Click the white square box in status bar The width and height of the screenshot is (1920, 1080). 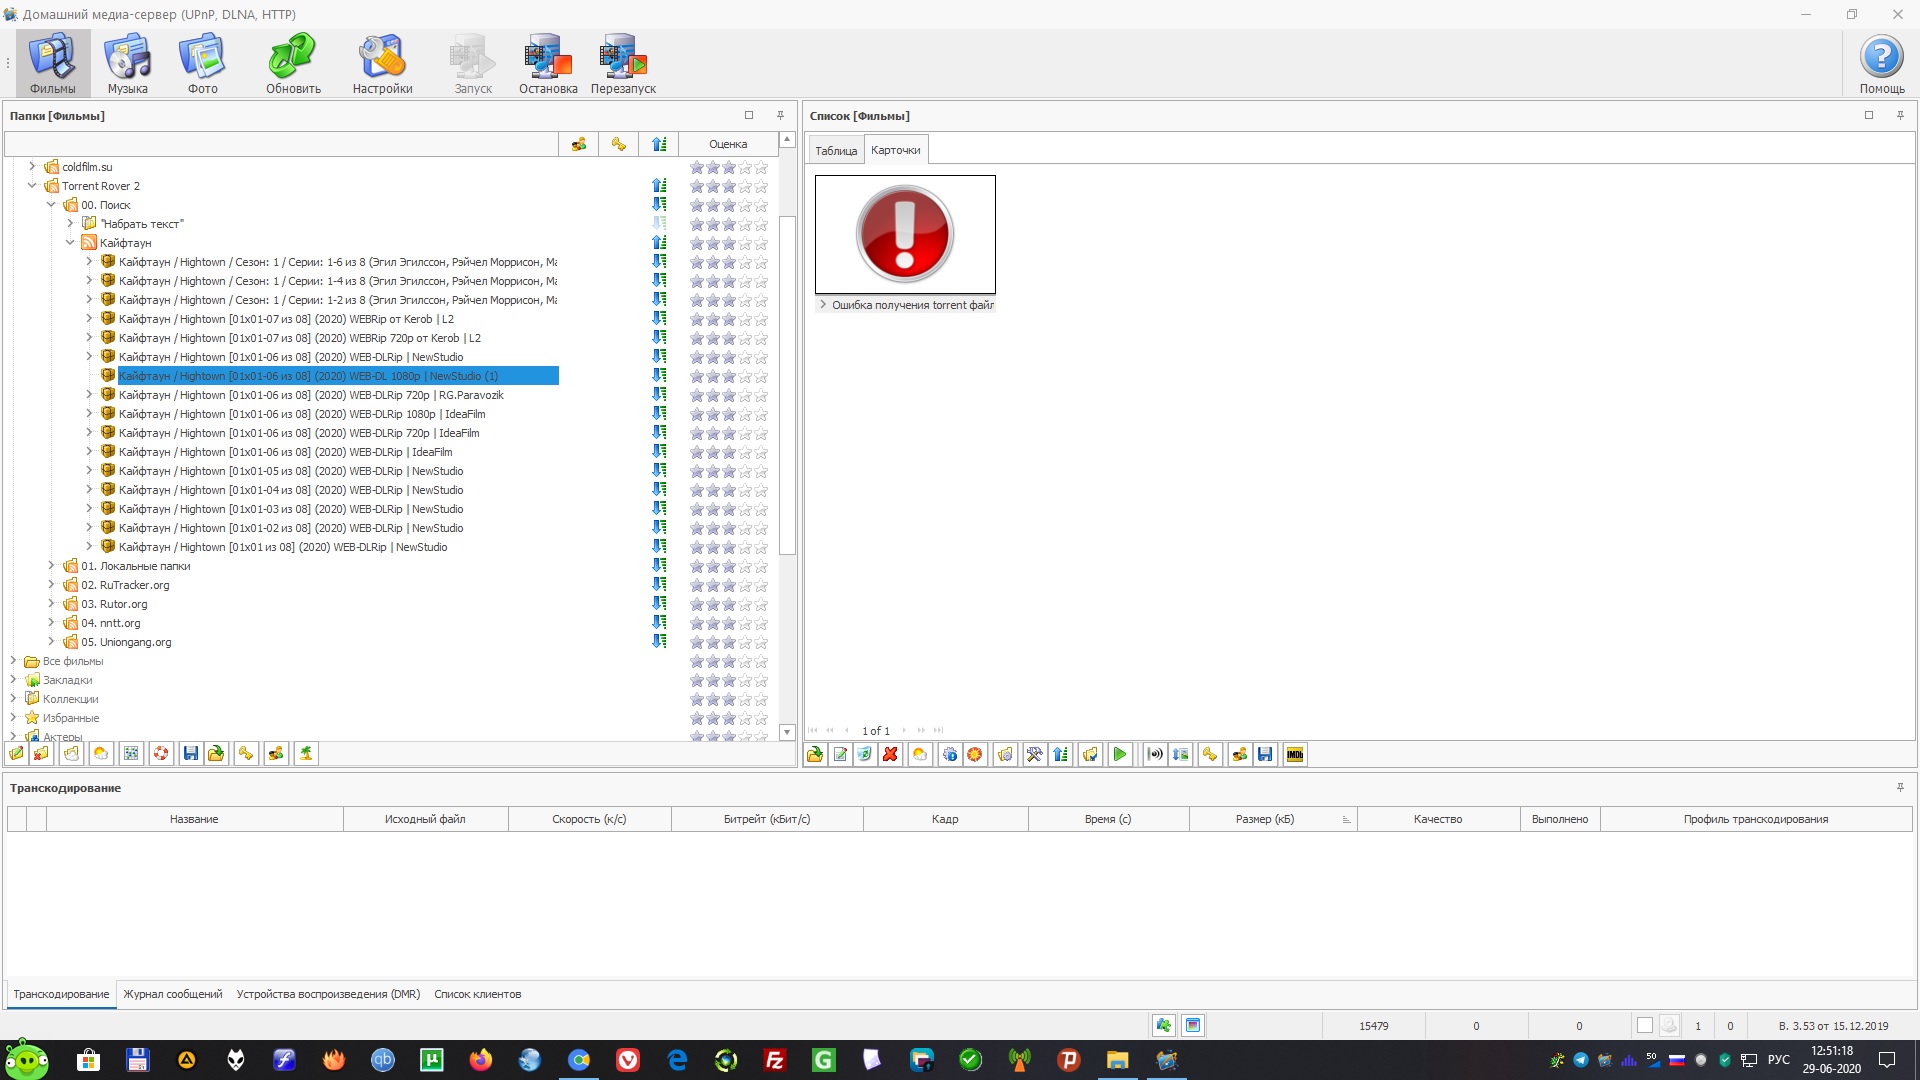coord(1644,1026)
